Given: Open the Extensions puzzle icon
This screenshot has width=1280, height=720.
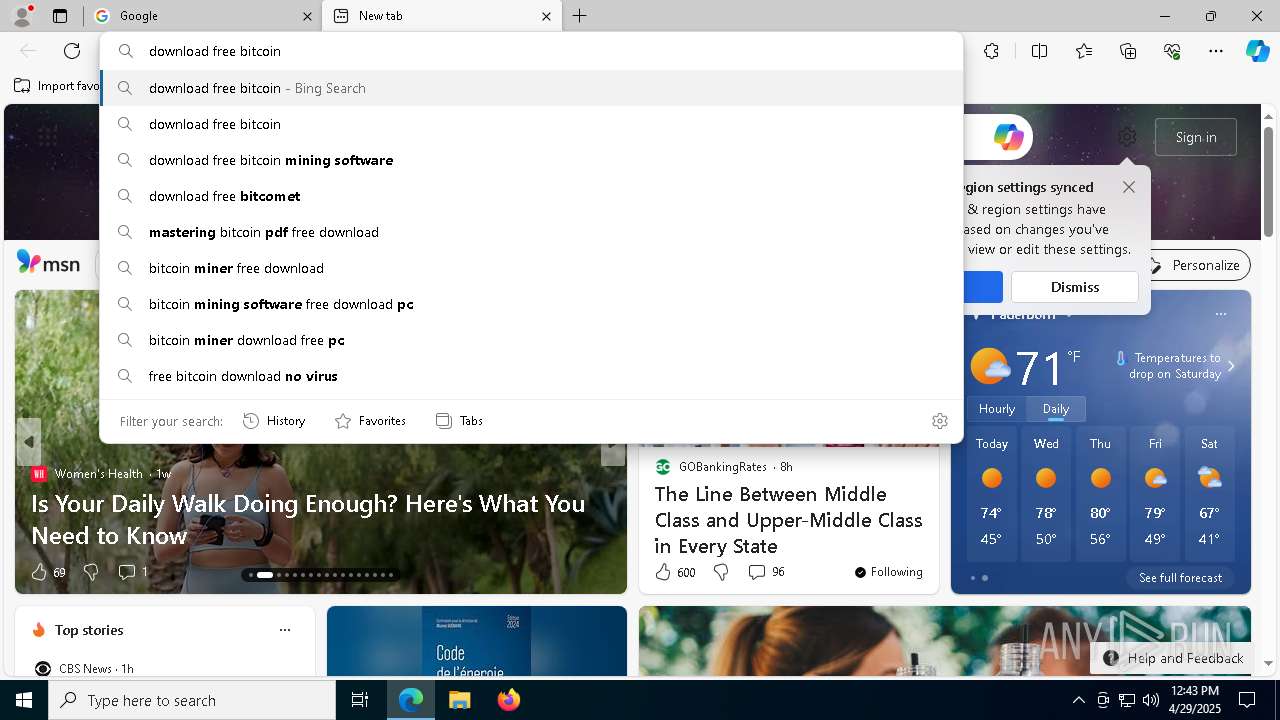Looking at the screenshot, I should coord(991,51).
